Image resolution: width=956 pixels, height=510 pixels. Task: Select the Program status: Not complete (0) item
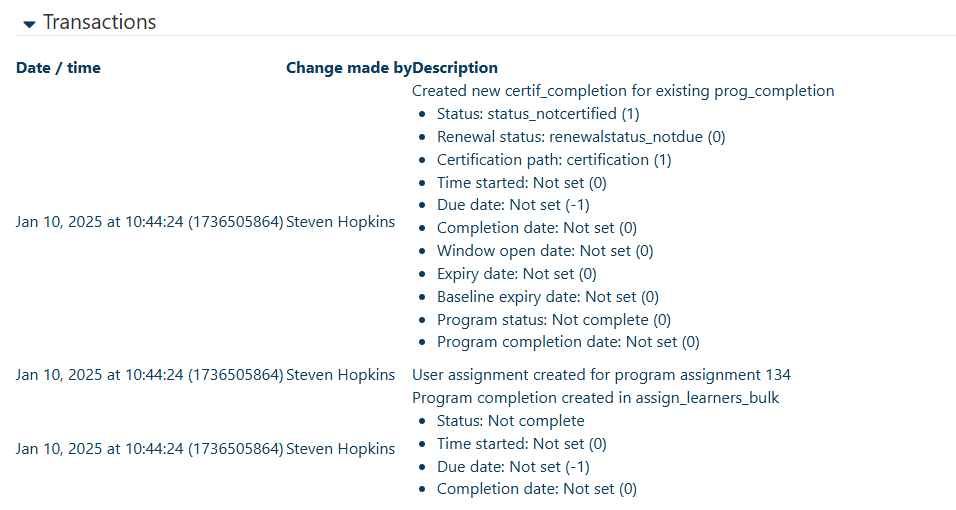[554, 320]
